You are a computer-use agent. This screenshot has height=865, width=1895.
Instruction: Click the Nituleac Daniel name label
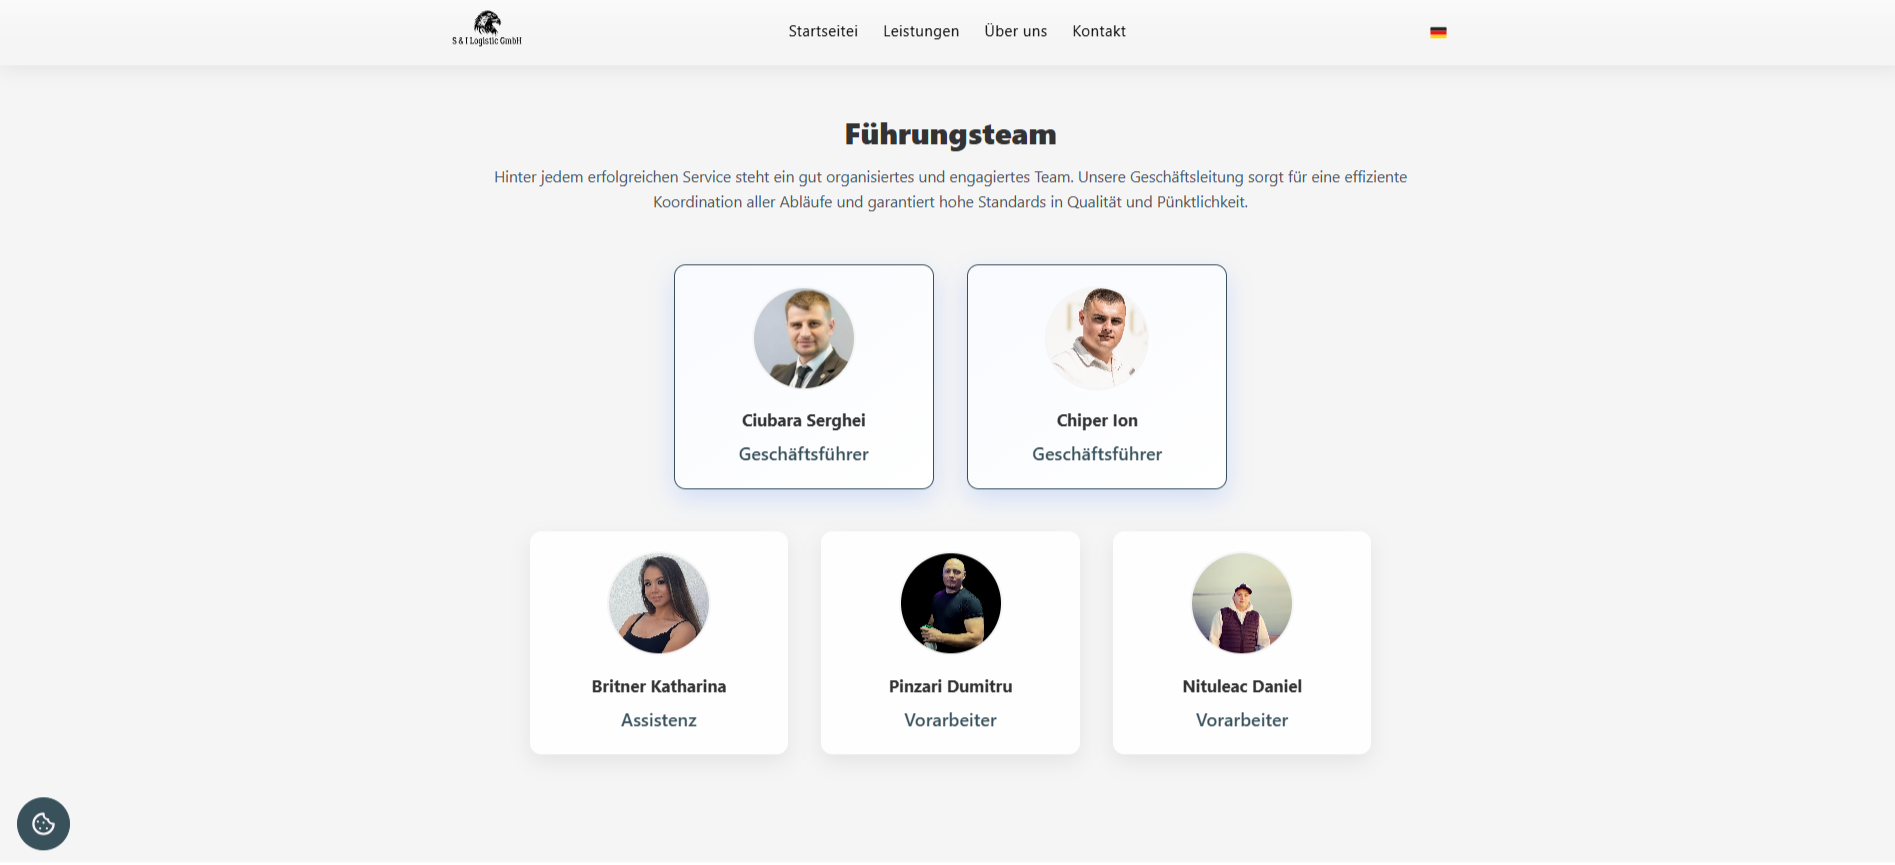coord(1242,686)
